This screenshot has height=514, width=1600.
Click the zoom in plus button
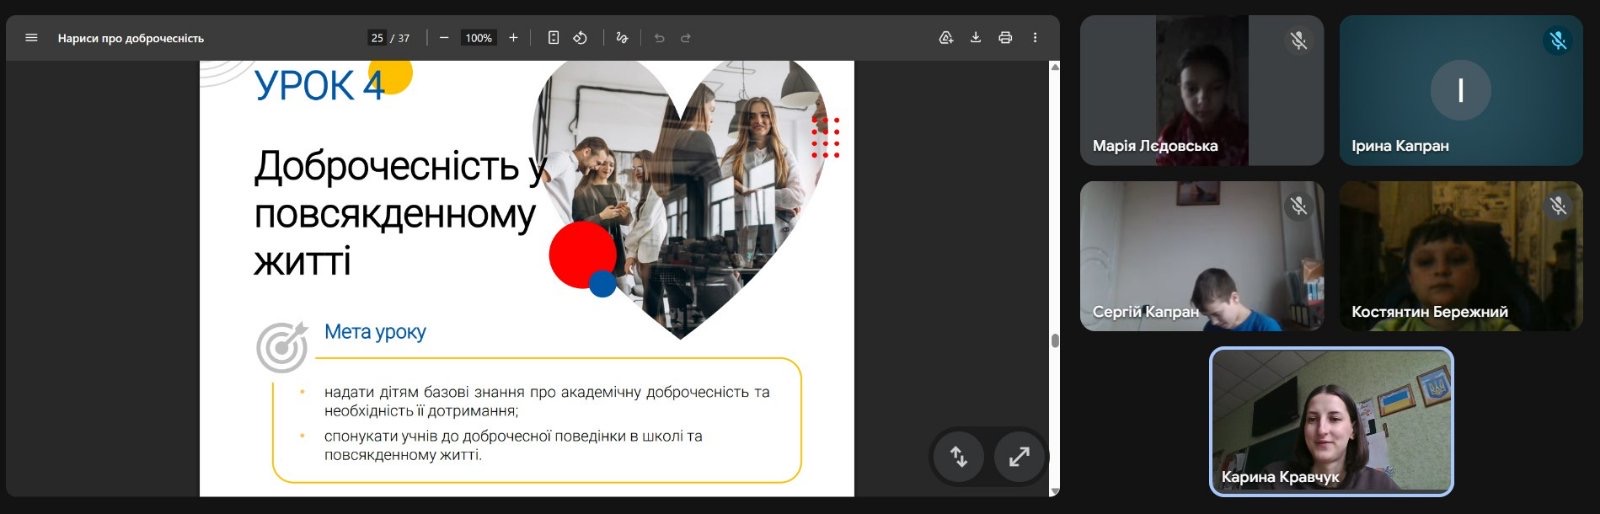click(513, 38)
